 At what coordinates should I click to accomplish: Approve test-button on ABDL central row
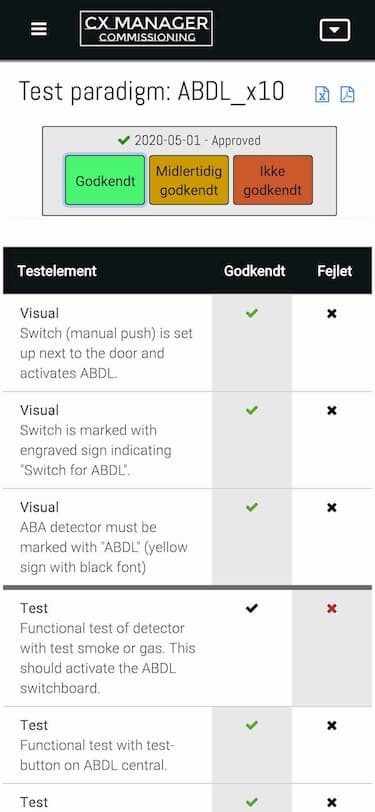tap(252, 726)
